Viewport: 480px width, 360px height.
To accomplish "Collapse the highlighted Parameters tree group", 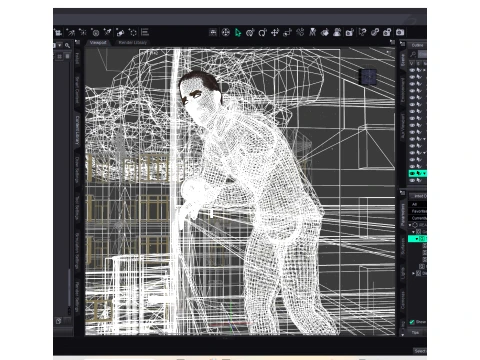I will 417,239.
